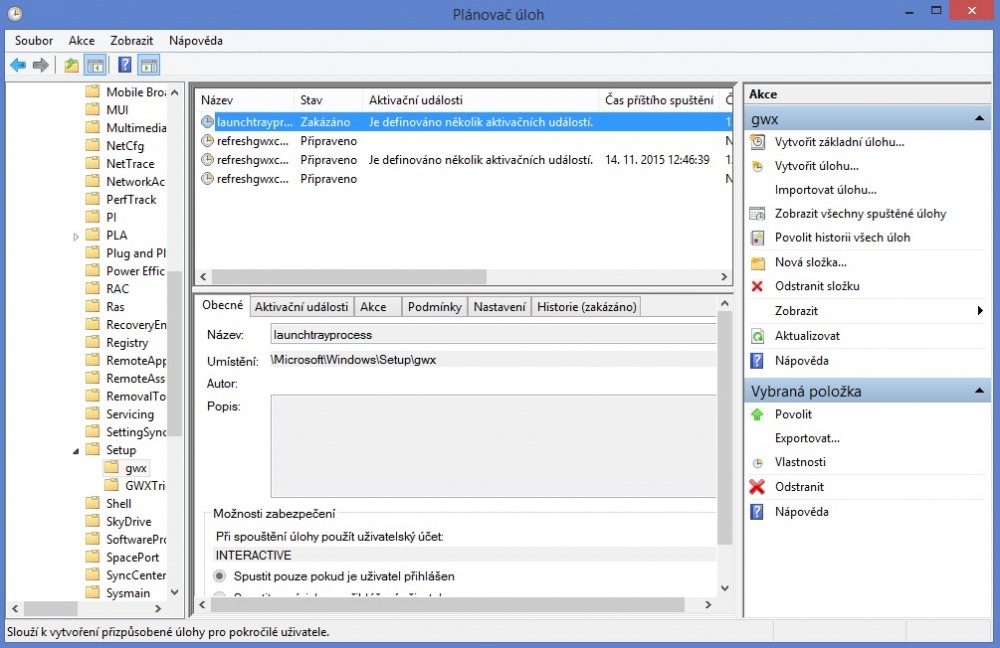Image resolution: width=1000 pixels, height=648 pixels.
Task: Collapse the Setup tree folder
Action: point(76,450)
